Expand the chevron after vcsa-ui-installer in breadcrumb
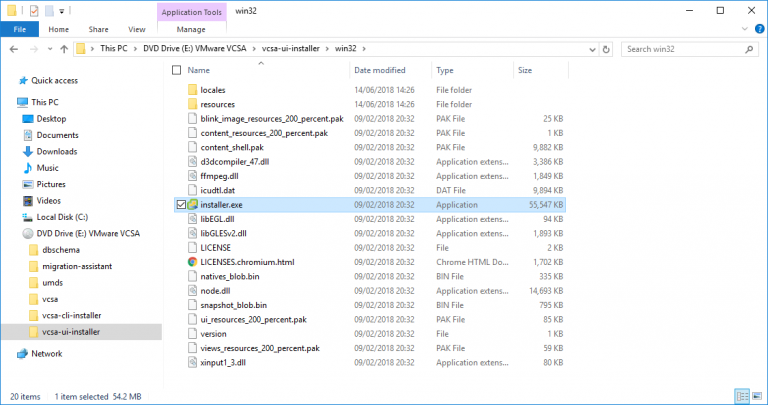Viewport: 768px width, 405px height. (x=328, y=49)
